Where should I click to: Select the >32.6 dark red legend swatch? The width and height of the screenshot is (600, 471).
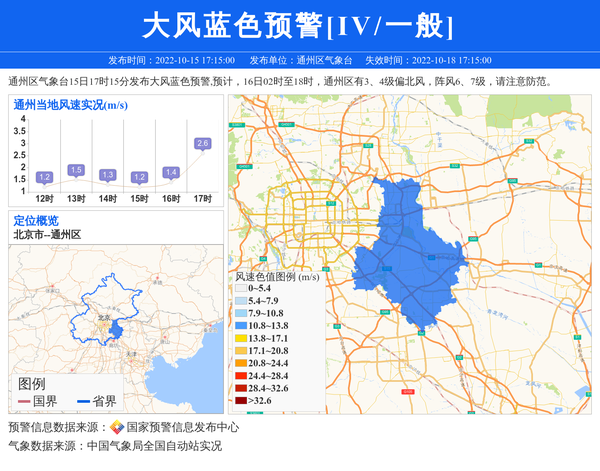click(239, 401)
